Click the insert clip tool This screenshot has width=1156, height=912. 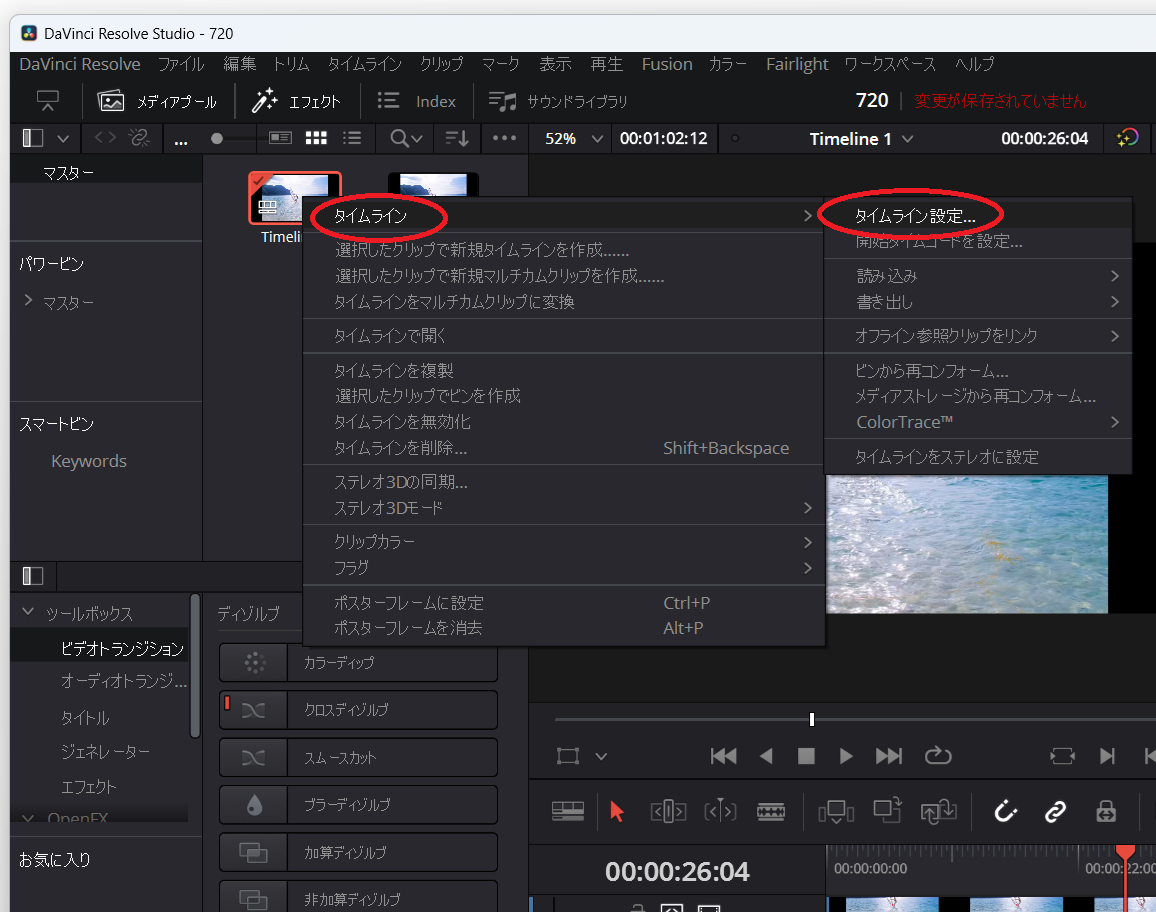pos(836,812)
